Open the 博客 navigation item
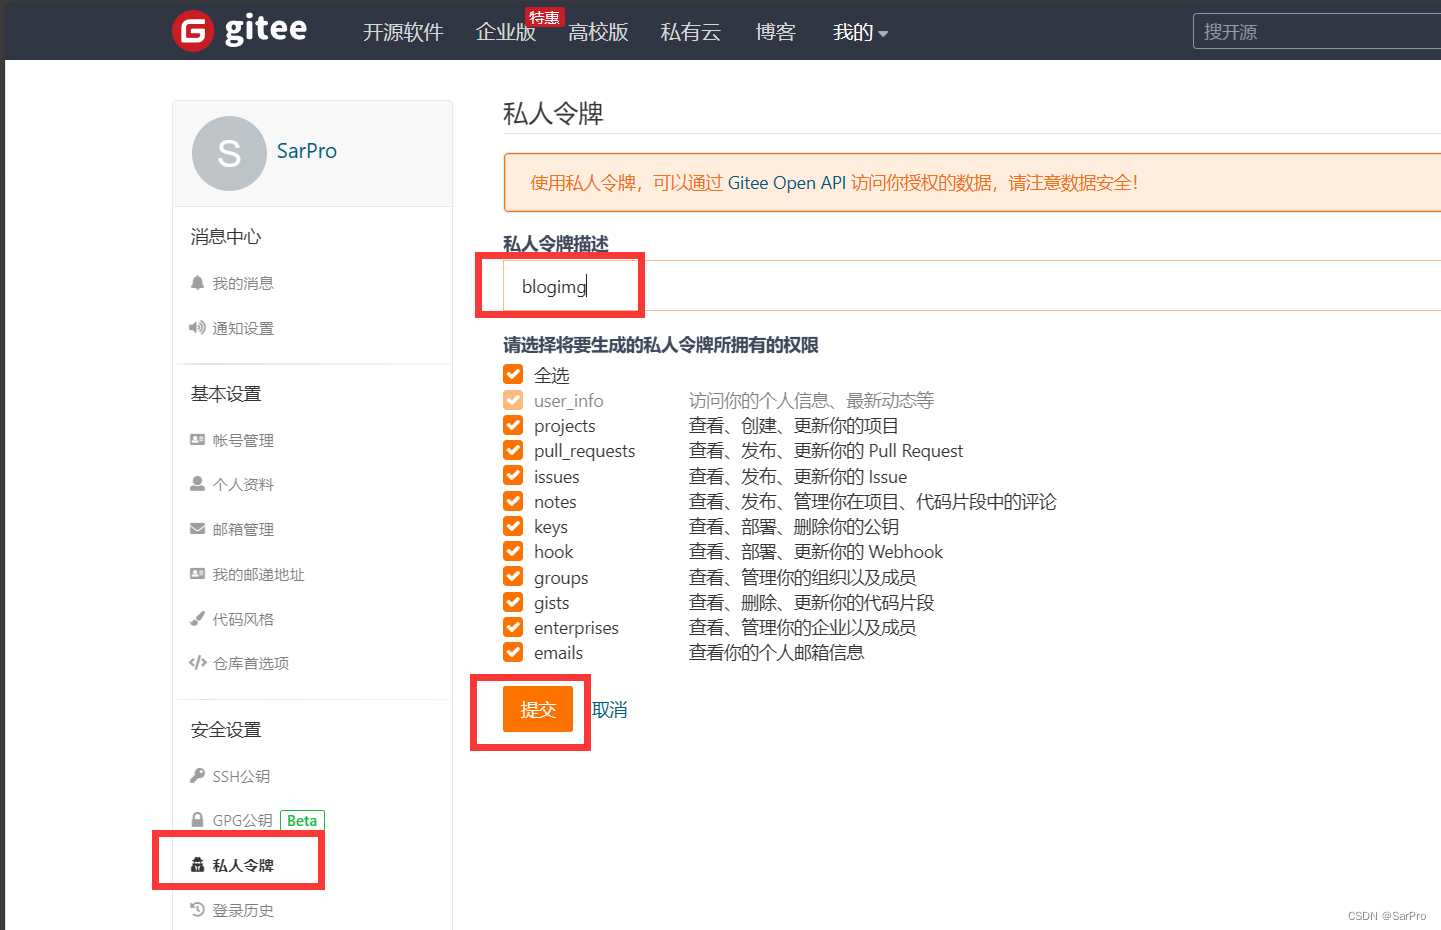 tap(776, 32)
